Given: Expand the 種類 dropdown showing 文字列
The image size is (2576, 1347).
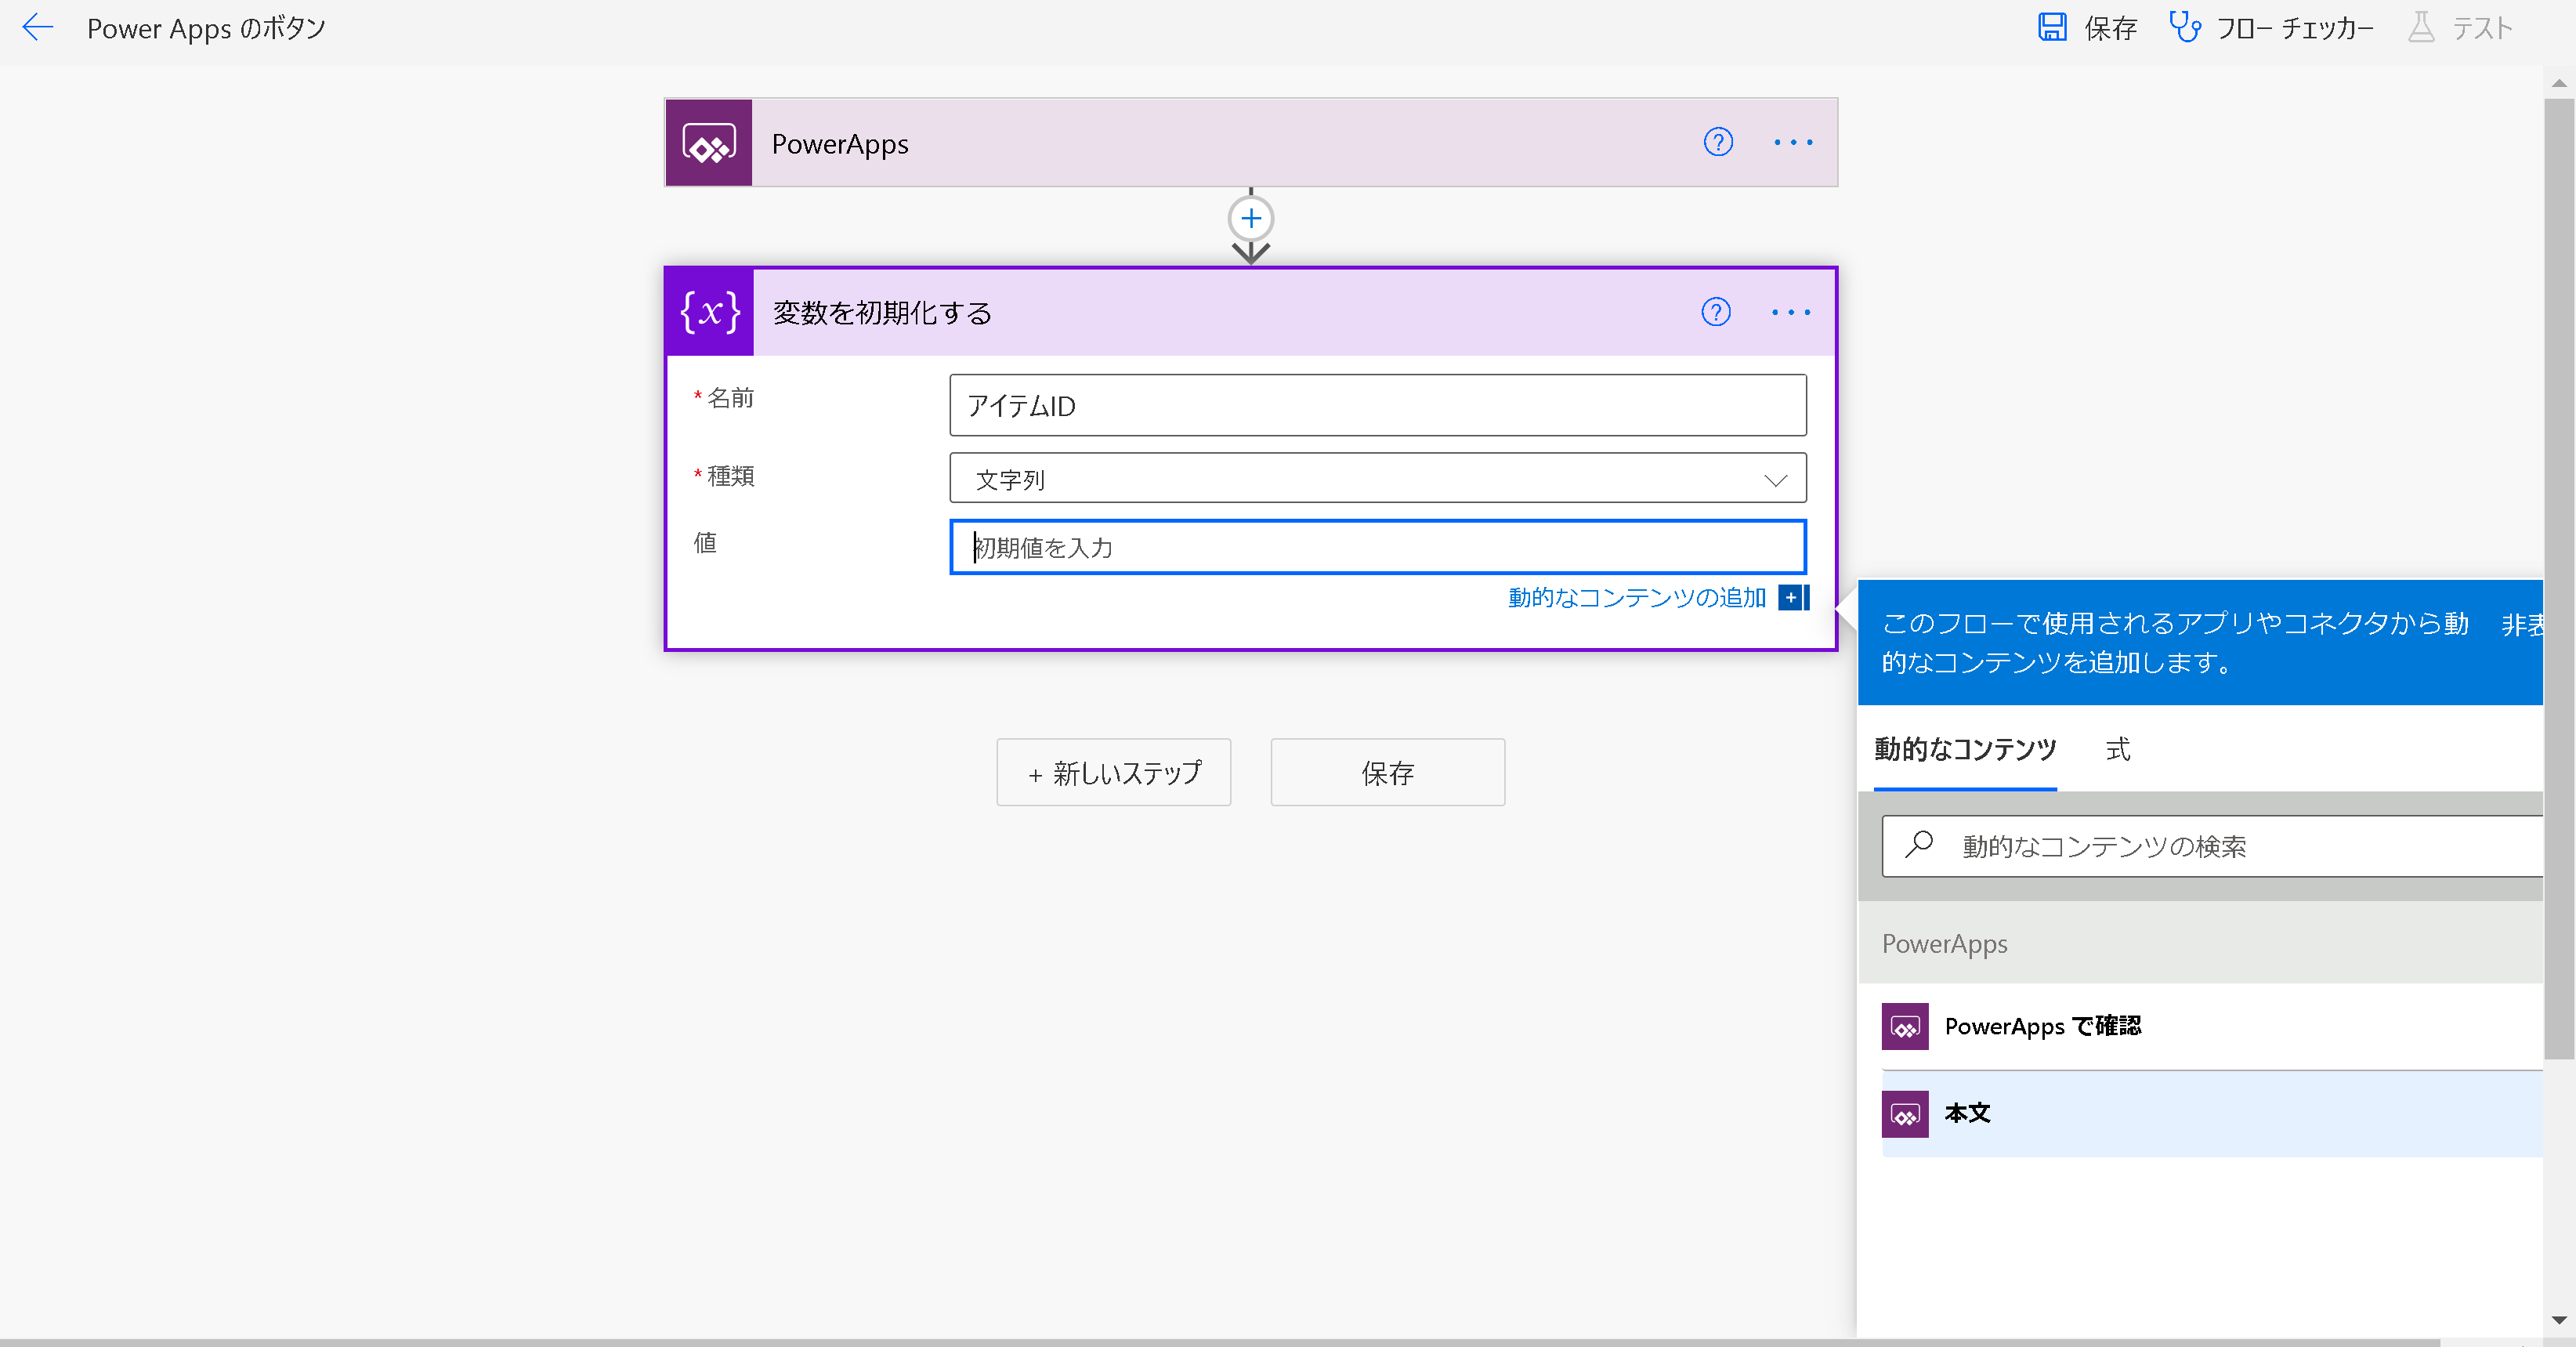Looking at the screenshot, I should click(1376, 479).
